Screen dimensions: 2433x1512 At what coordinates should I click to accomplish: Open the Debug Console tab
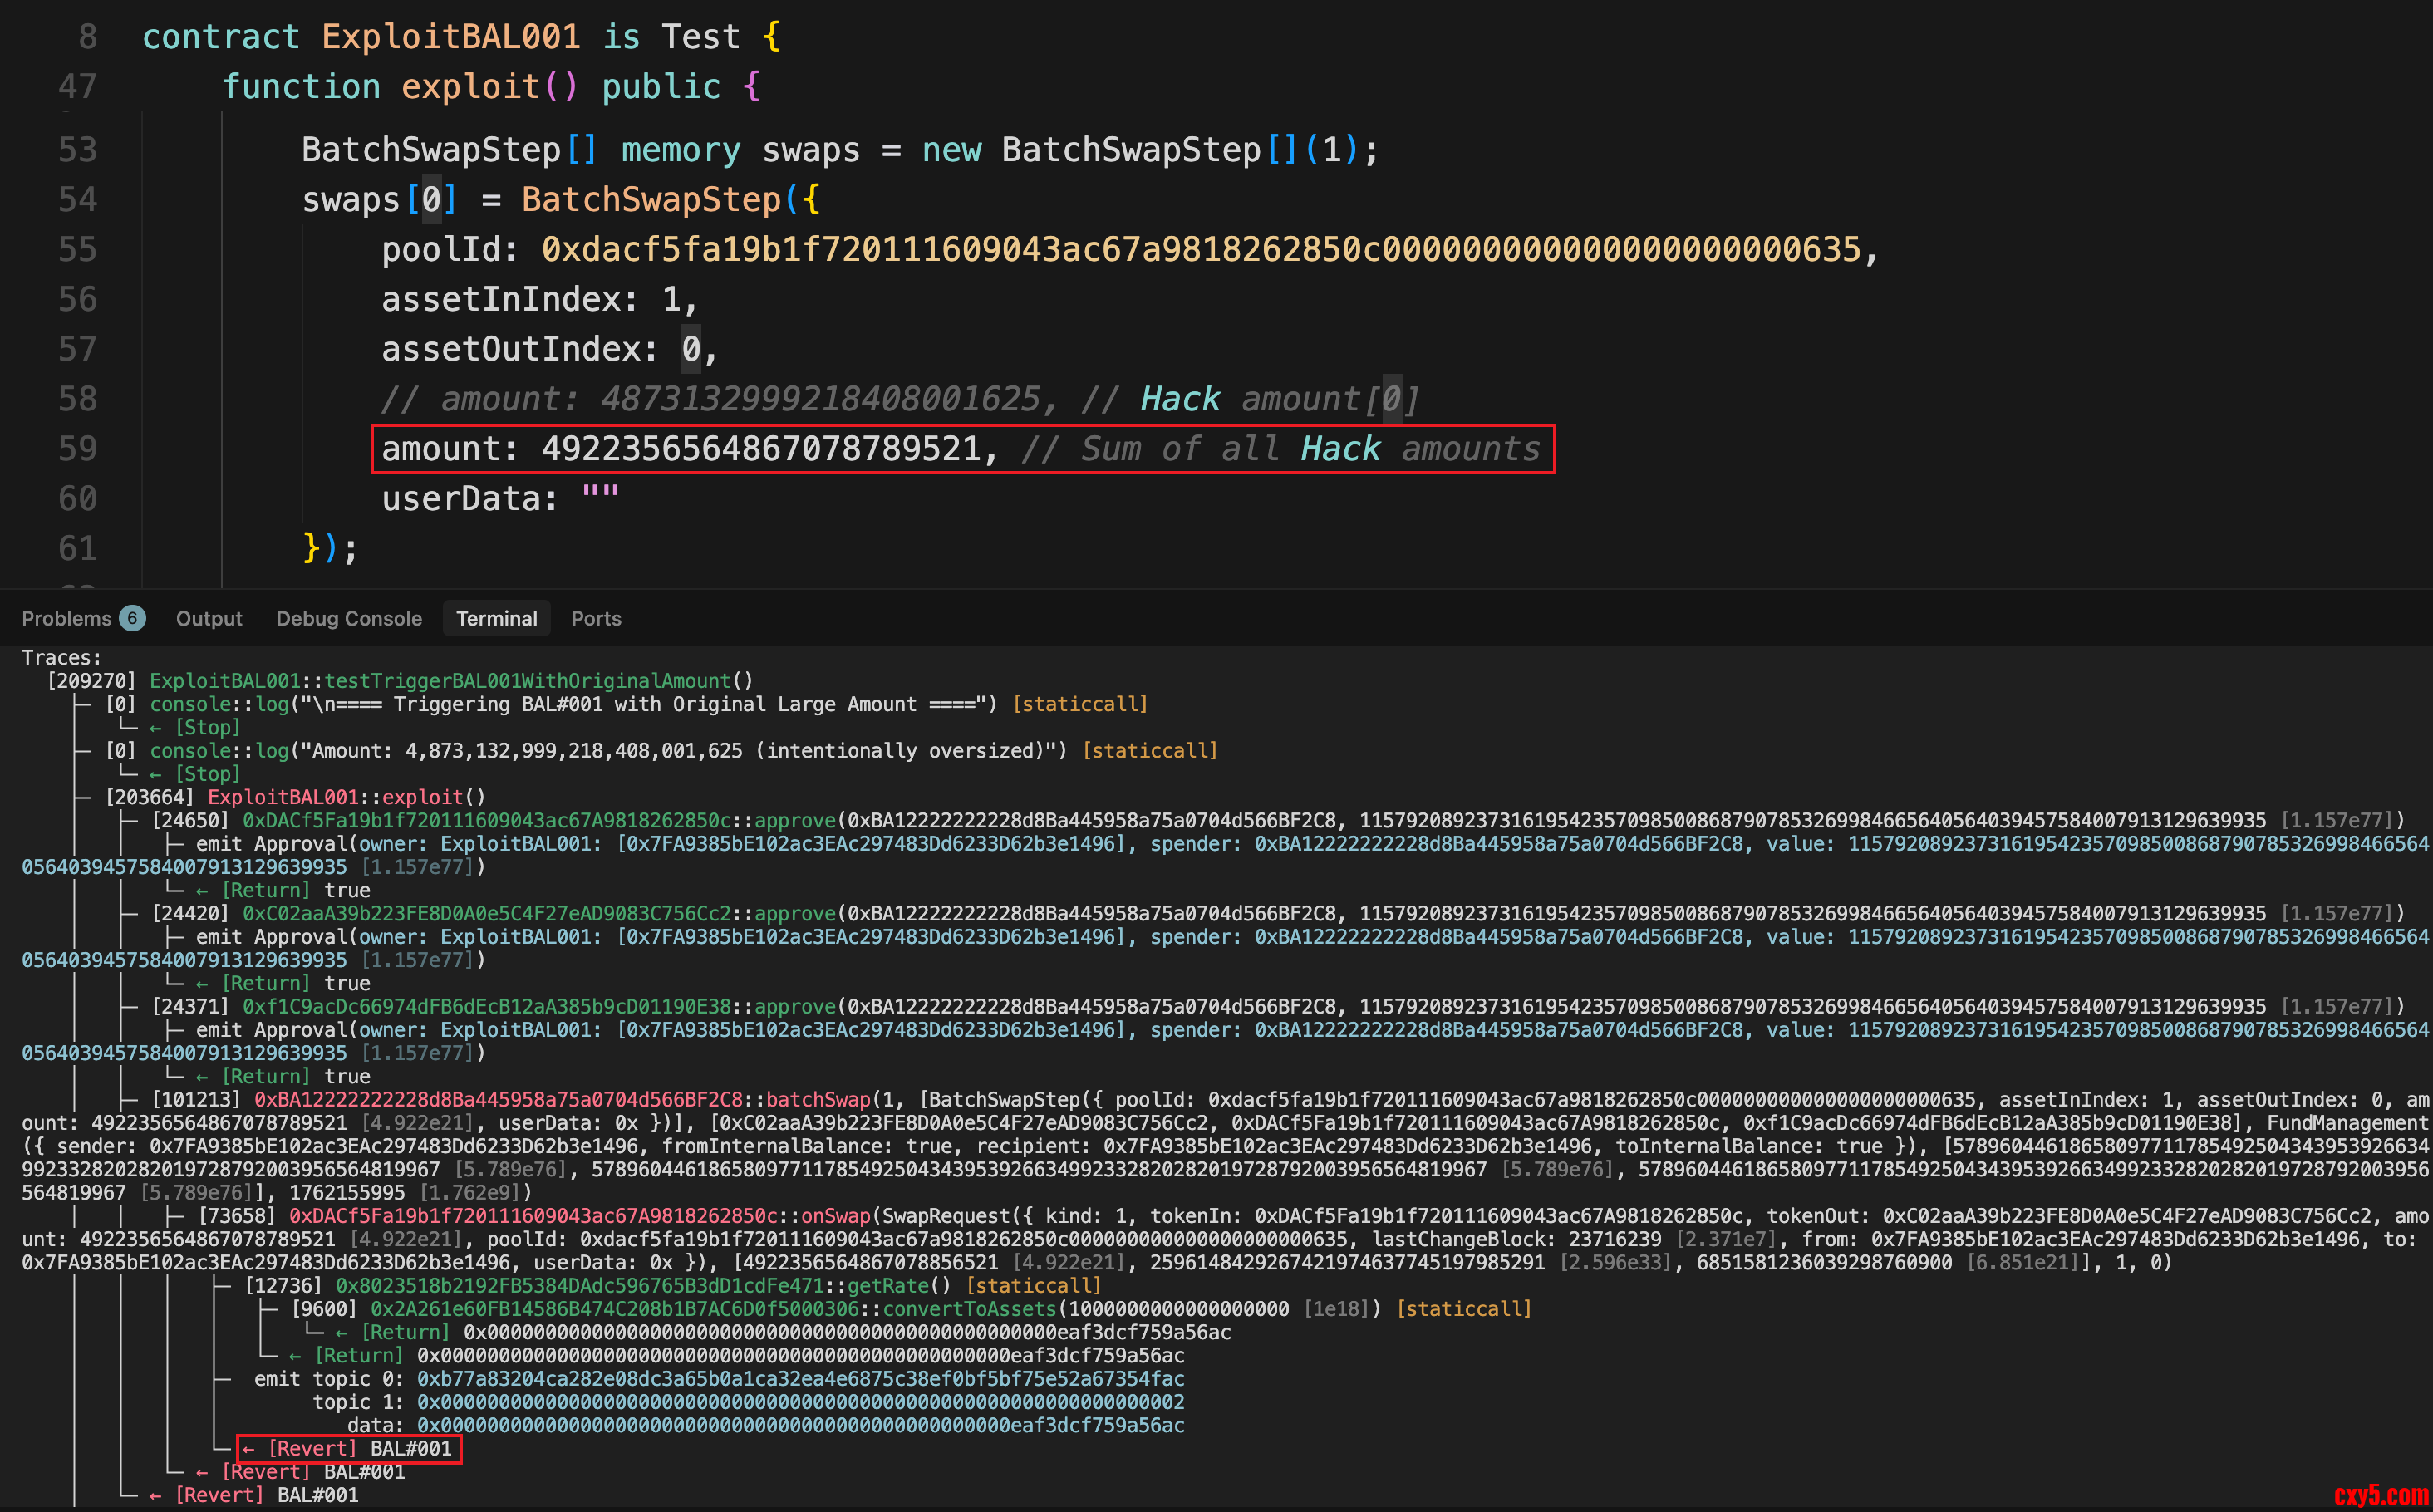[x=348, y=618]
